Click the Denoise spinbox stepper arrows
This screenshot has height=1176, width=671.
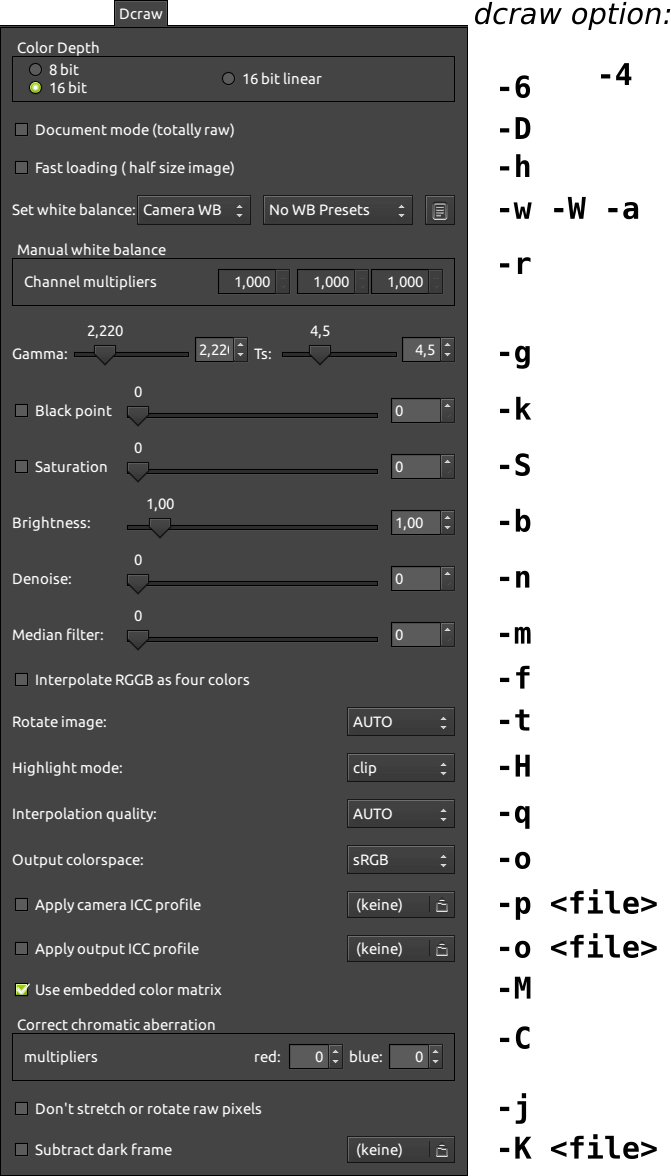click(x=448, y=579)
